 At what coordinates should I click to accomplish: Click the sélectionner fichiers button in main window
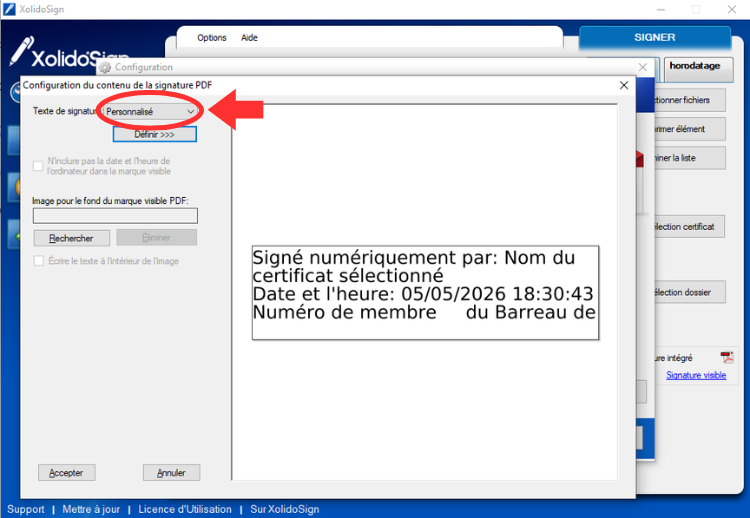690,100
